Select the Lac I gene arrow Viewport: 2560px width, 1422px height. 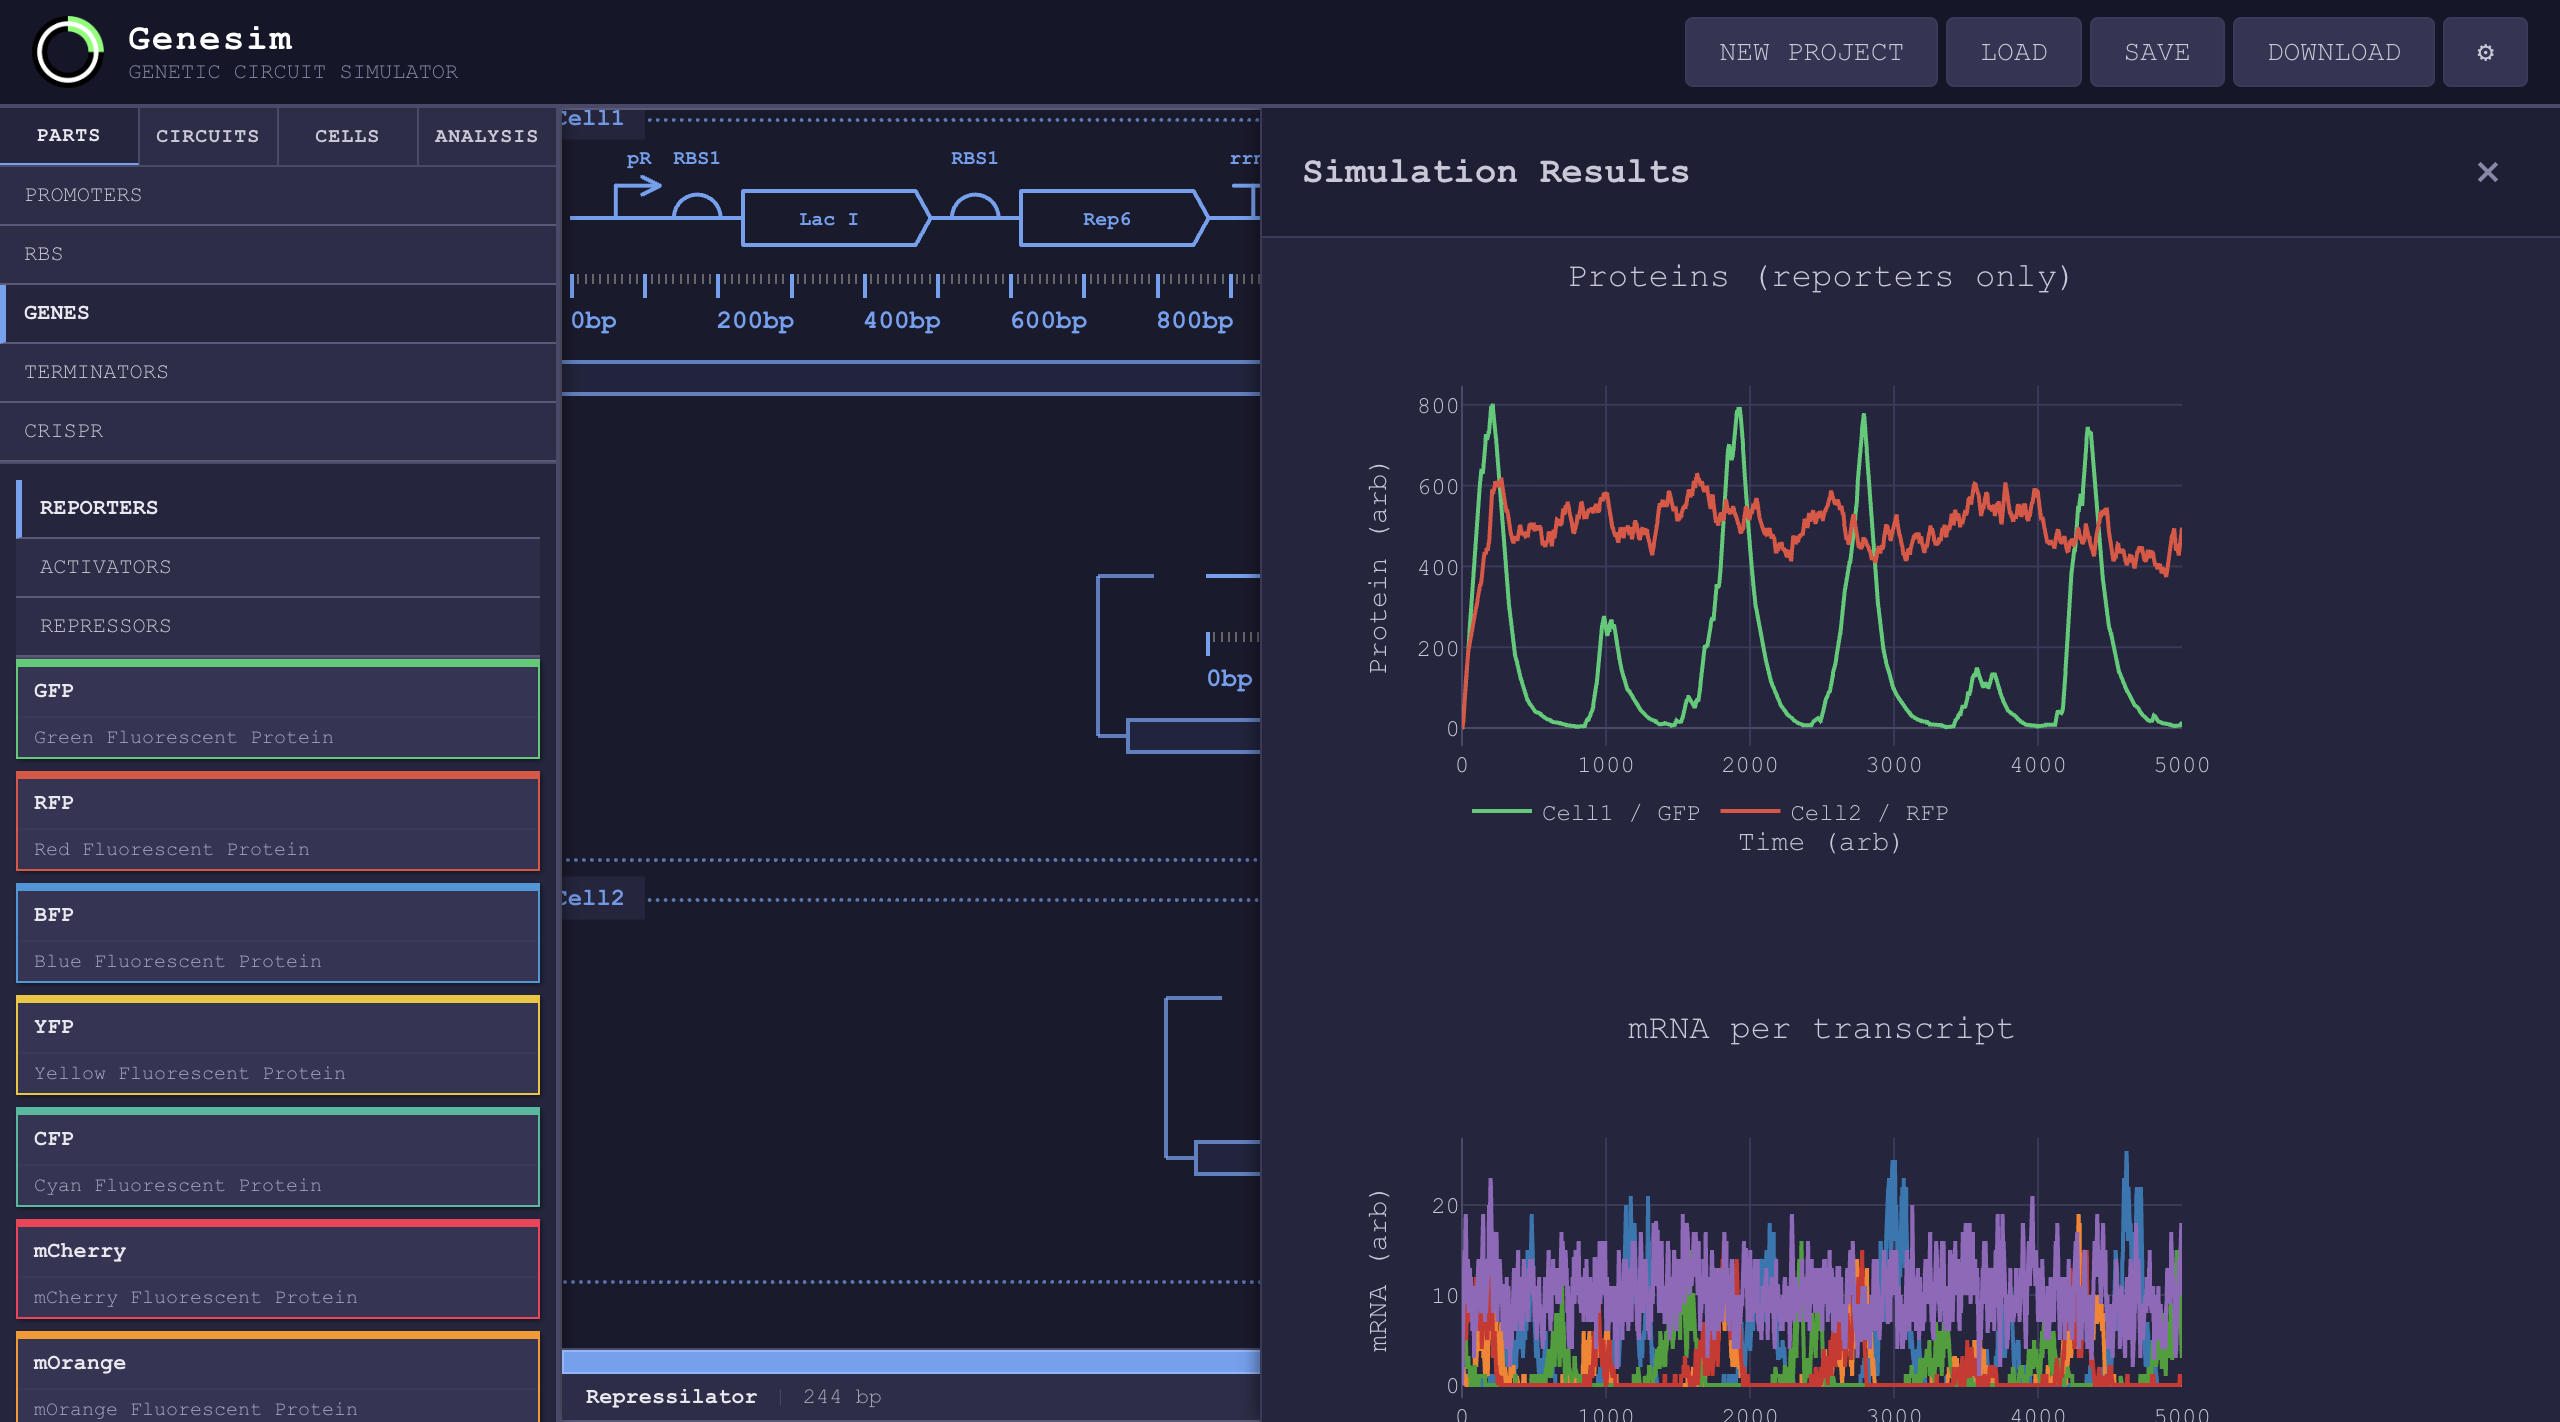point(834,218)
